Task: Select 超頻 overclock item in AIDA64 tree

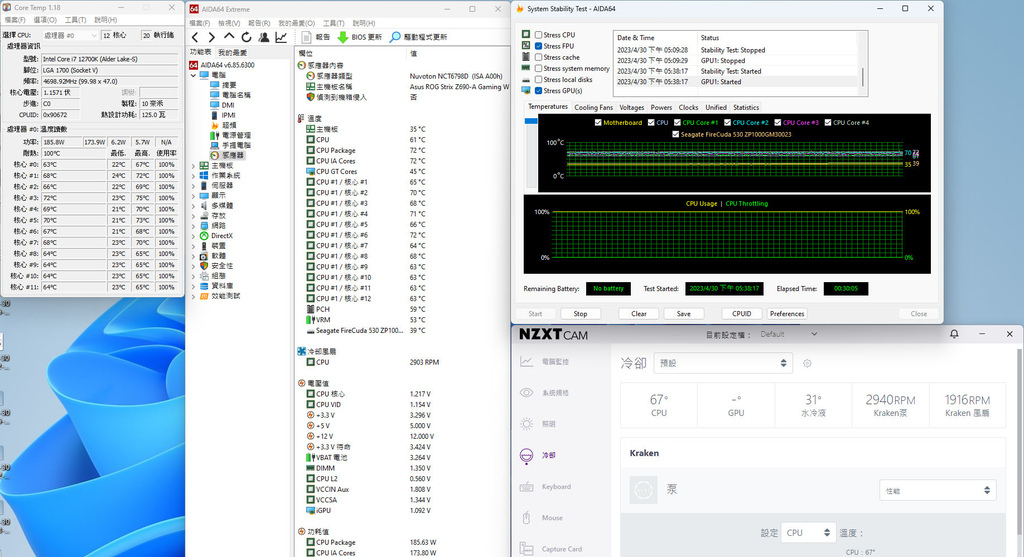Action: pos(223,125)
